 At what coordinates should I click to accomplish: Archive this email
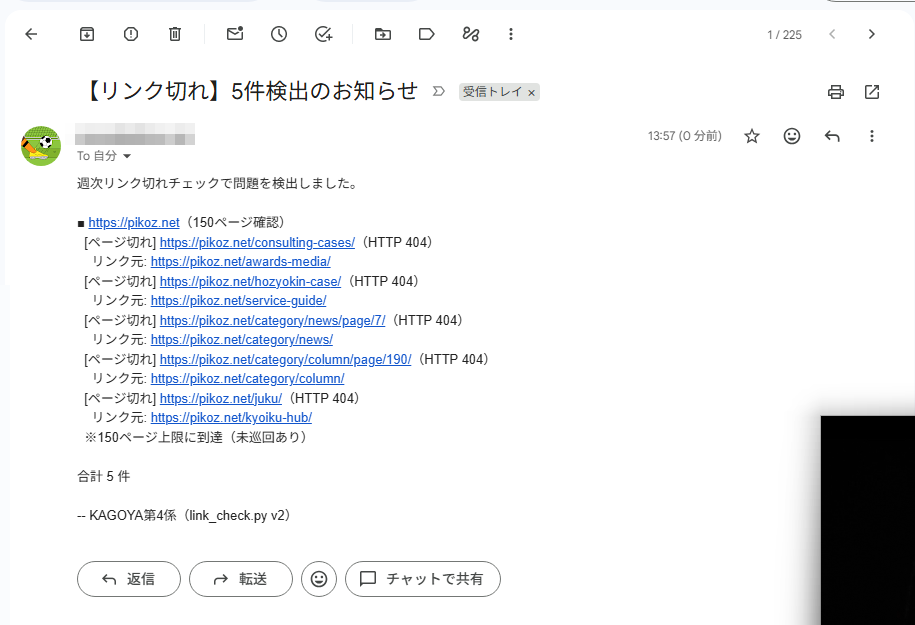coord(87,34)
